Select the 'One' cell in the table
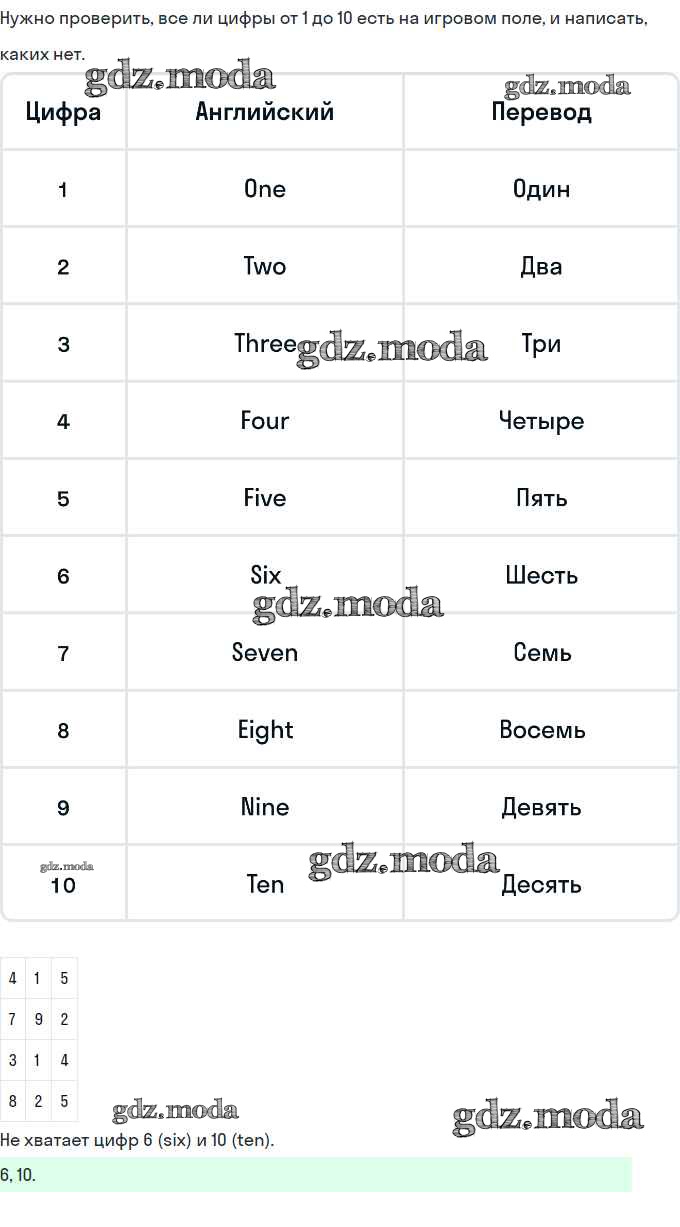Image resolution: width=680 pixels, height=1227 pixels. (265, 189)
